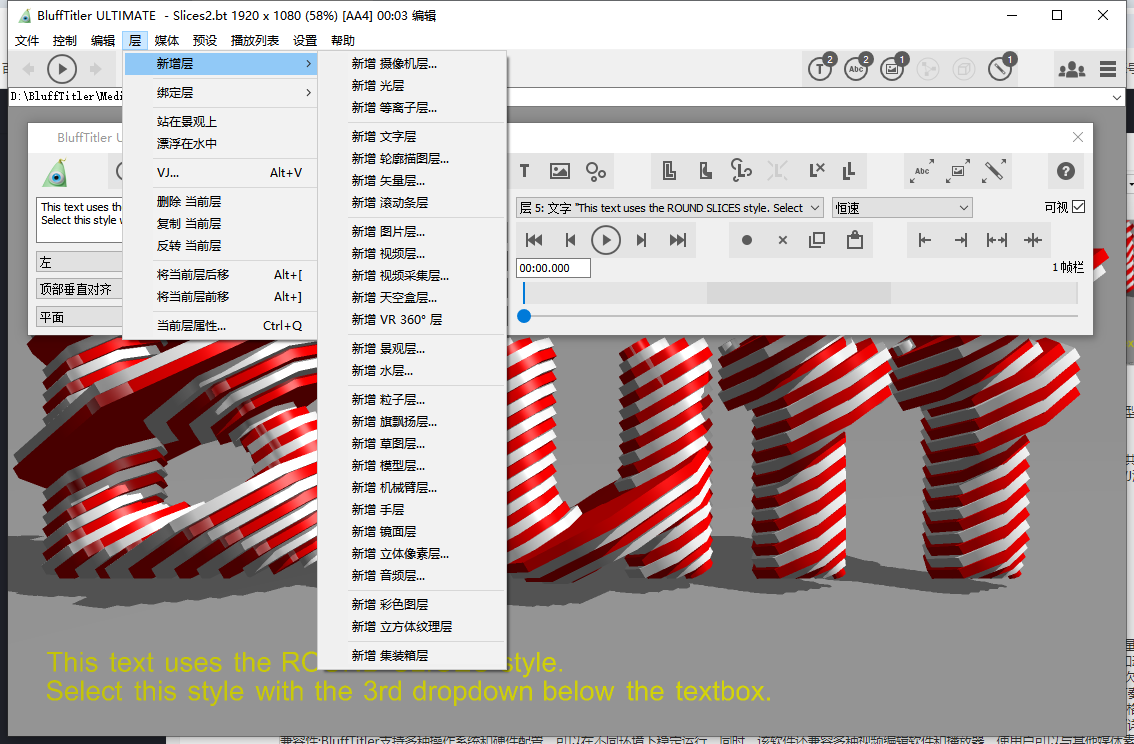Open the 播放列表 menu
1134x744 pixels.
[x=255, y=40]
